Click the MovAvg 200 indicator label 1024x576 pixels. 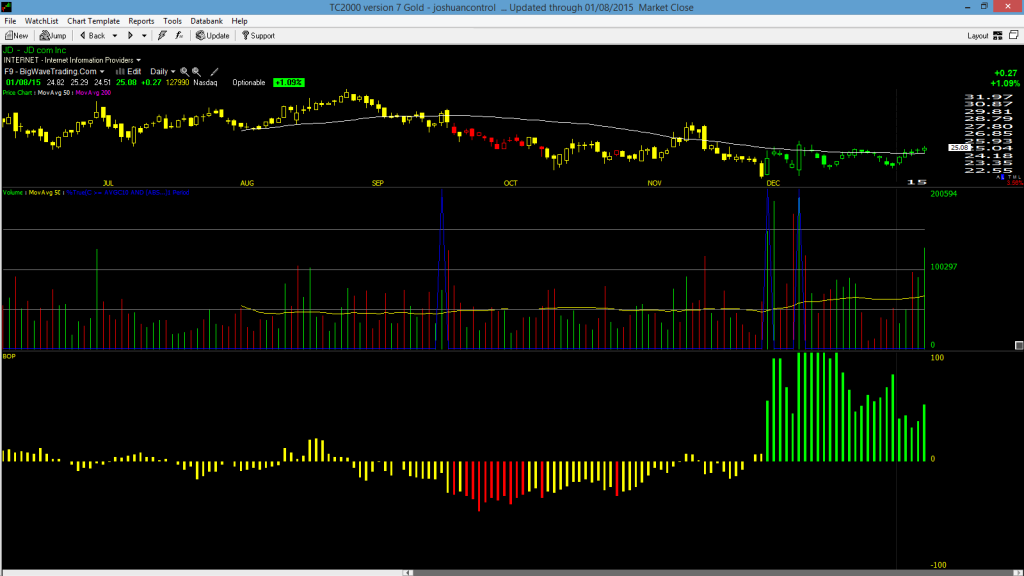tap(93, 93)
